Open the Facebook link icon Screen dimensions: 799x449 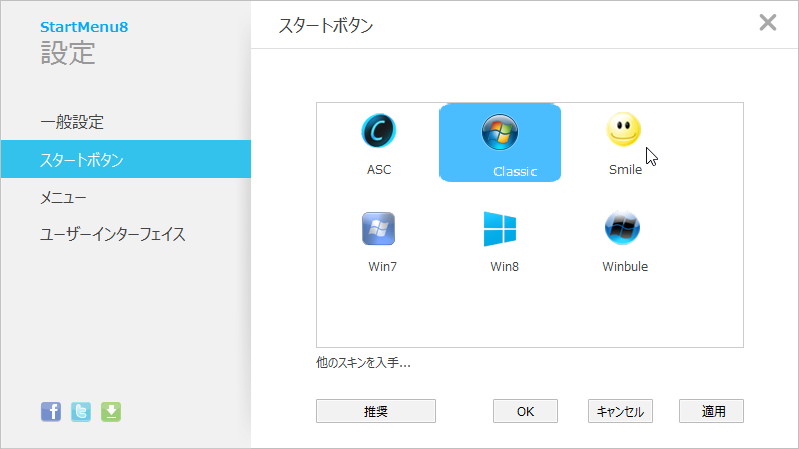(51, 411)
